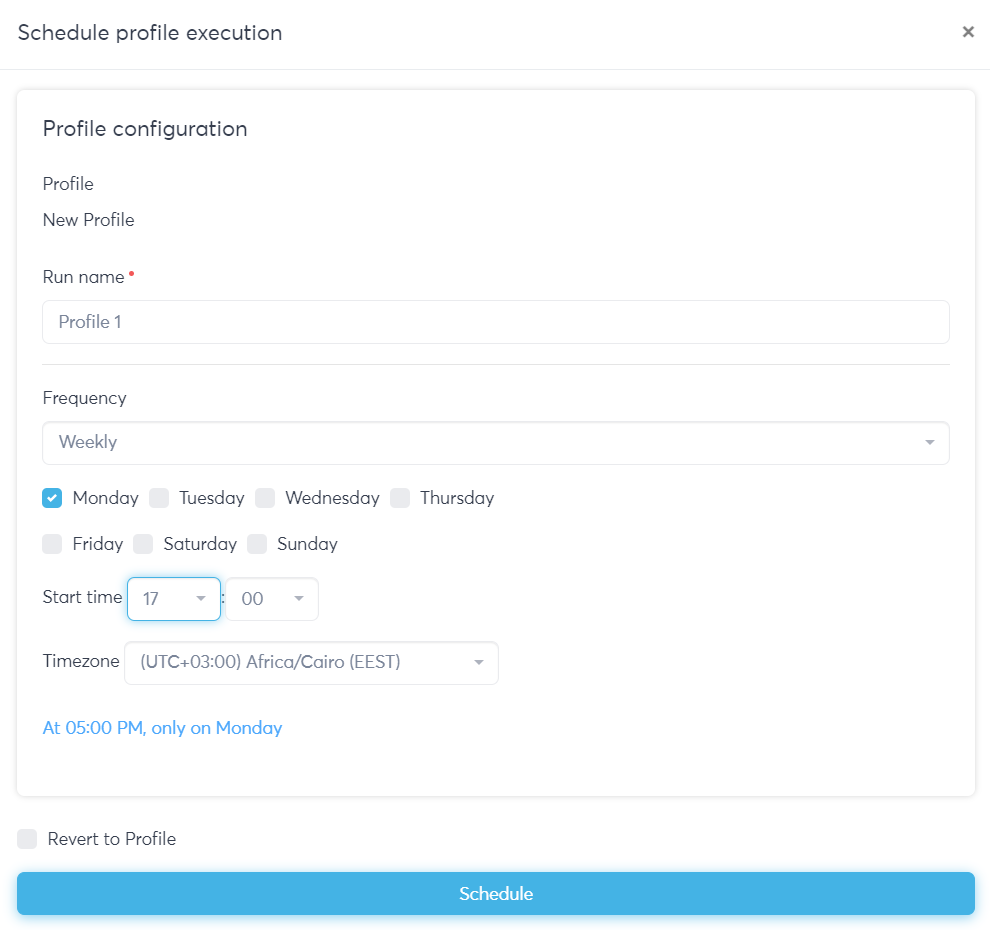Close the Schedule profile execution dialog
This screenshot has height=930, width=990.
[x=967, y=32]
